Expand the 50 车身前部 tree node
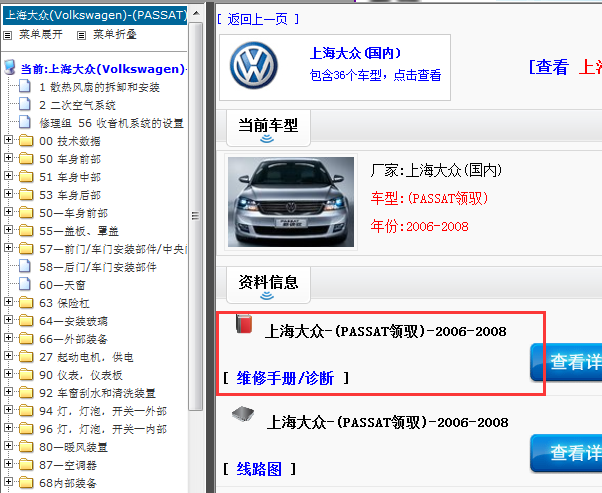The height and width of the screenshot is (493, 602). coord(8,157)
